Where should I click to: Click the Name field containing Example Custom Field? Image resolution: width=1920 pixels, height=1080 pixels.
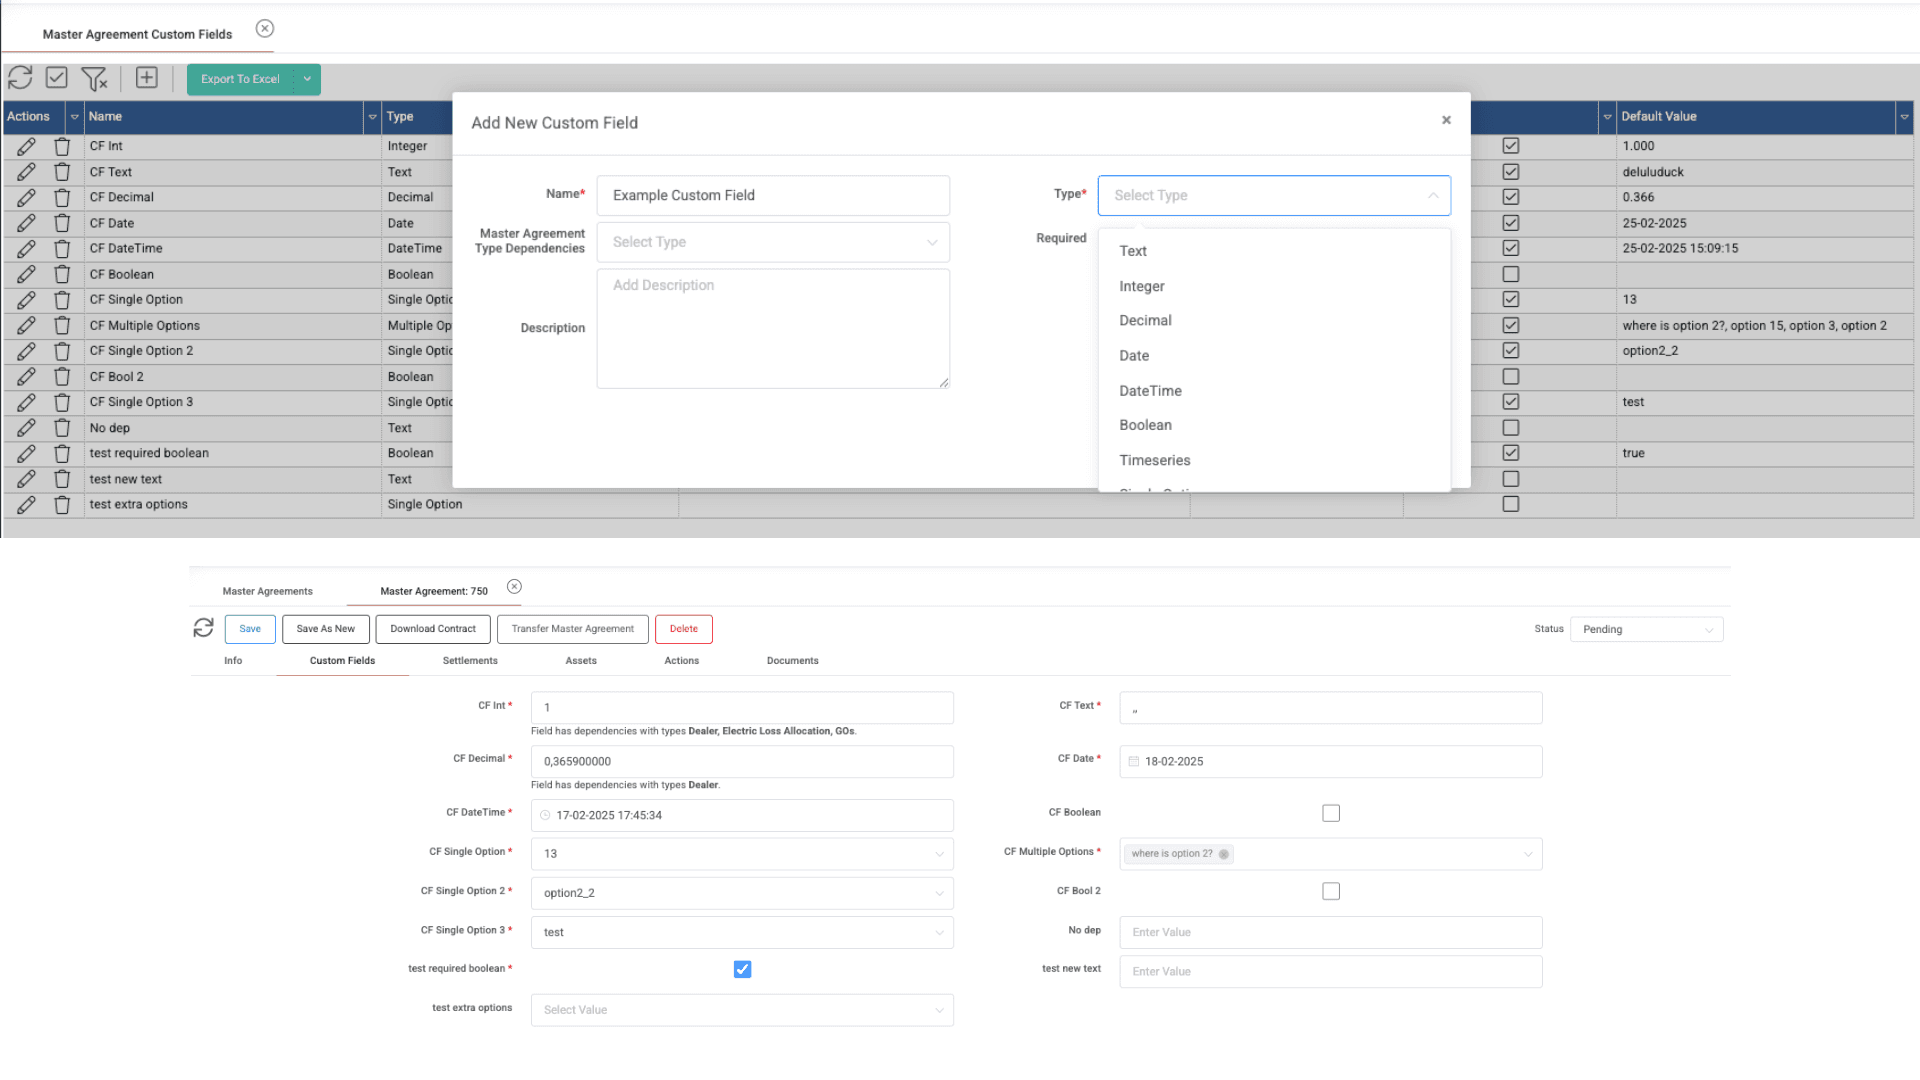coord(773,196)
